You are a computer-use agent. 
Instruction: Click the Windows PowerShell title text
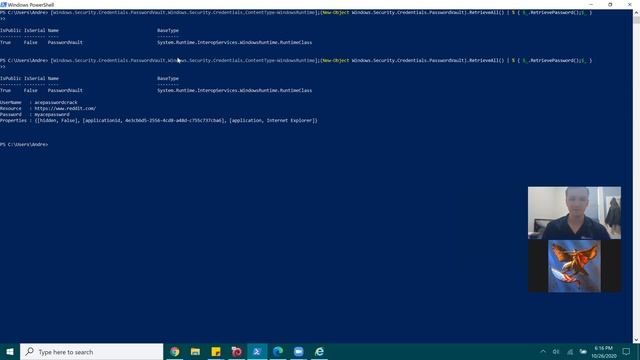tap(31, 5)
